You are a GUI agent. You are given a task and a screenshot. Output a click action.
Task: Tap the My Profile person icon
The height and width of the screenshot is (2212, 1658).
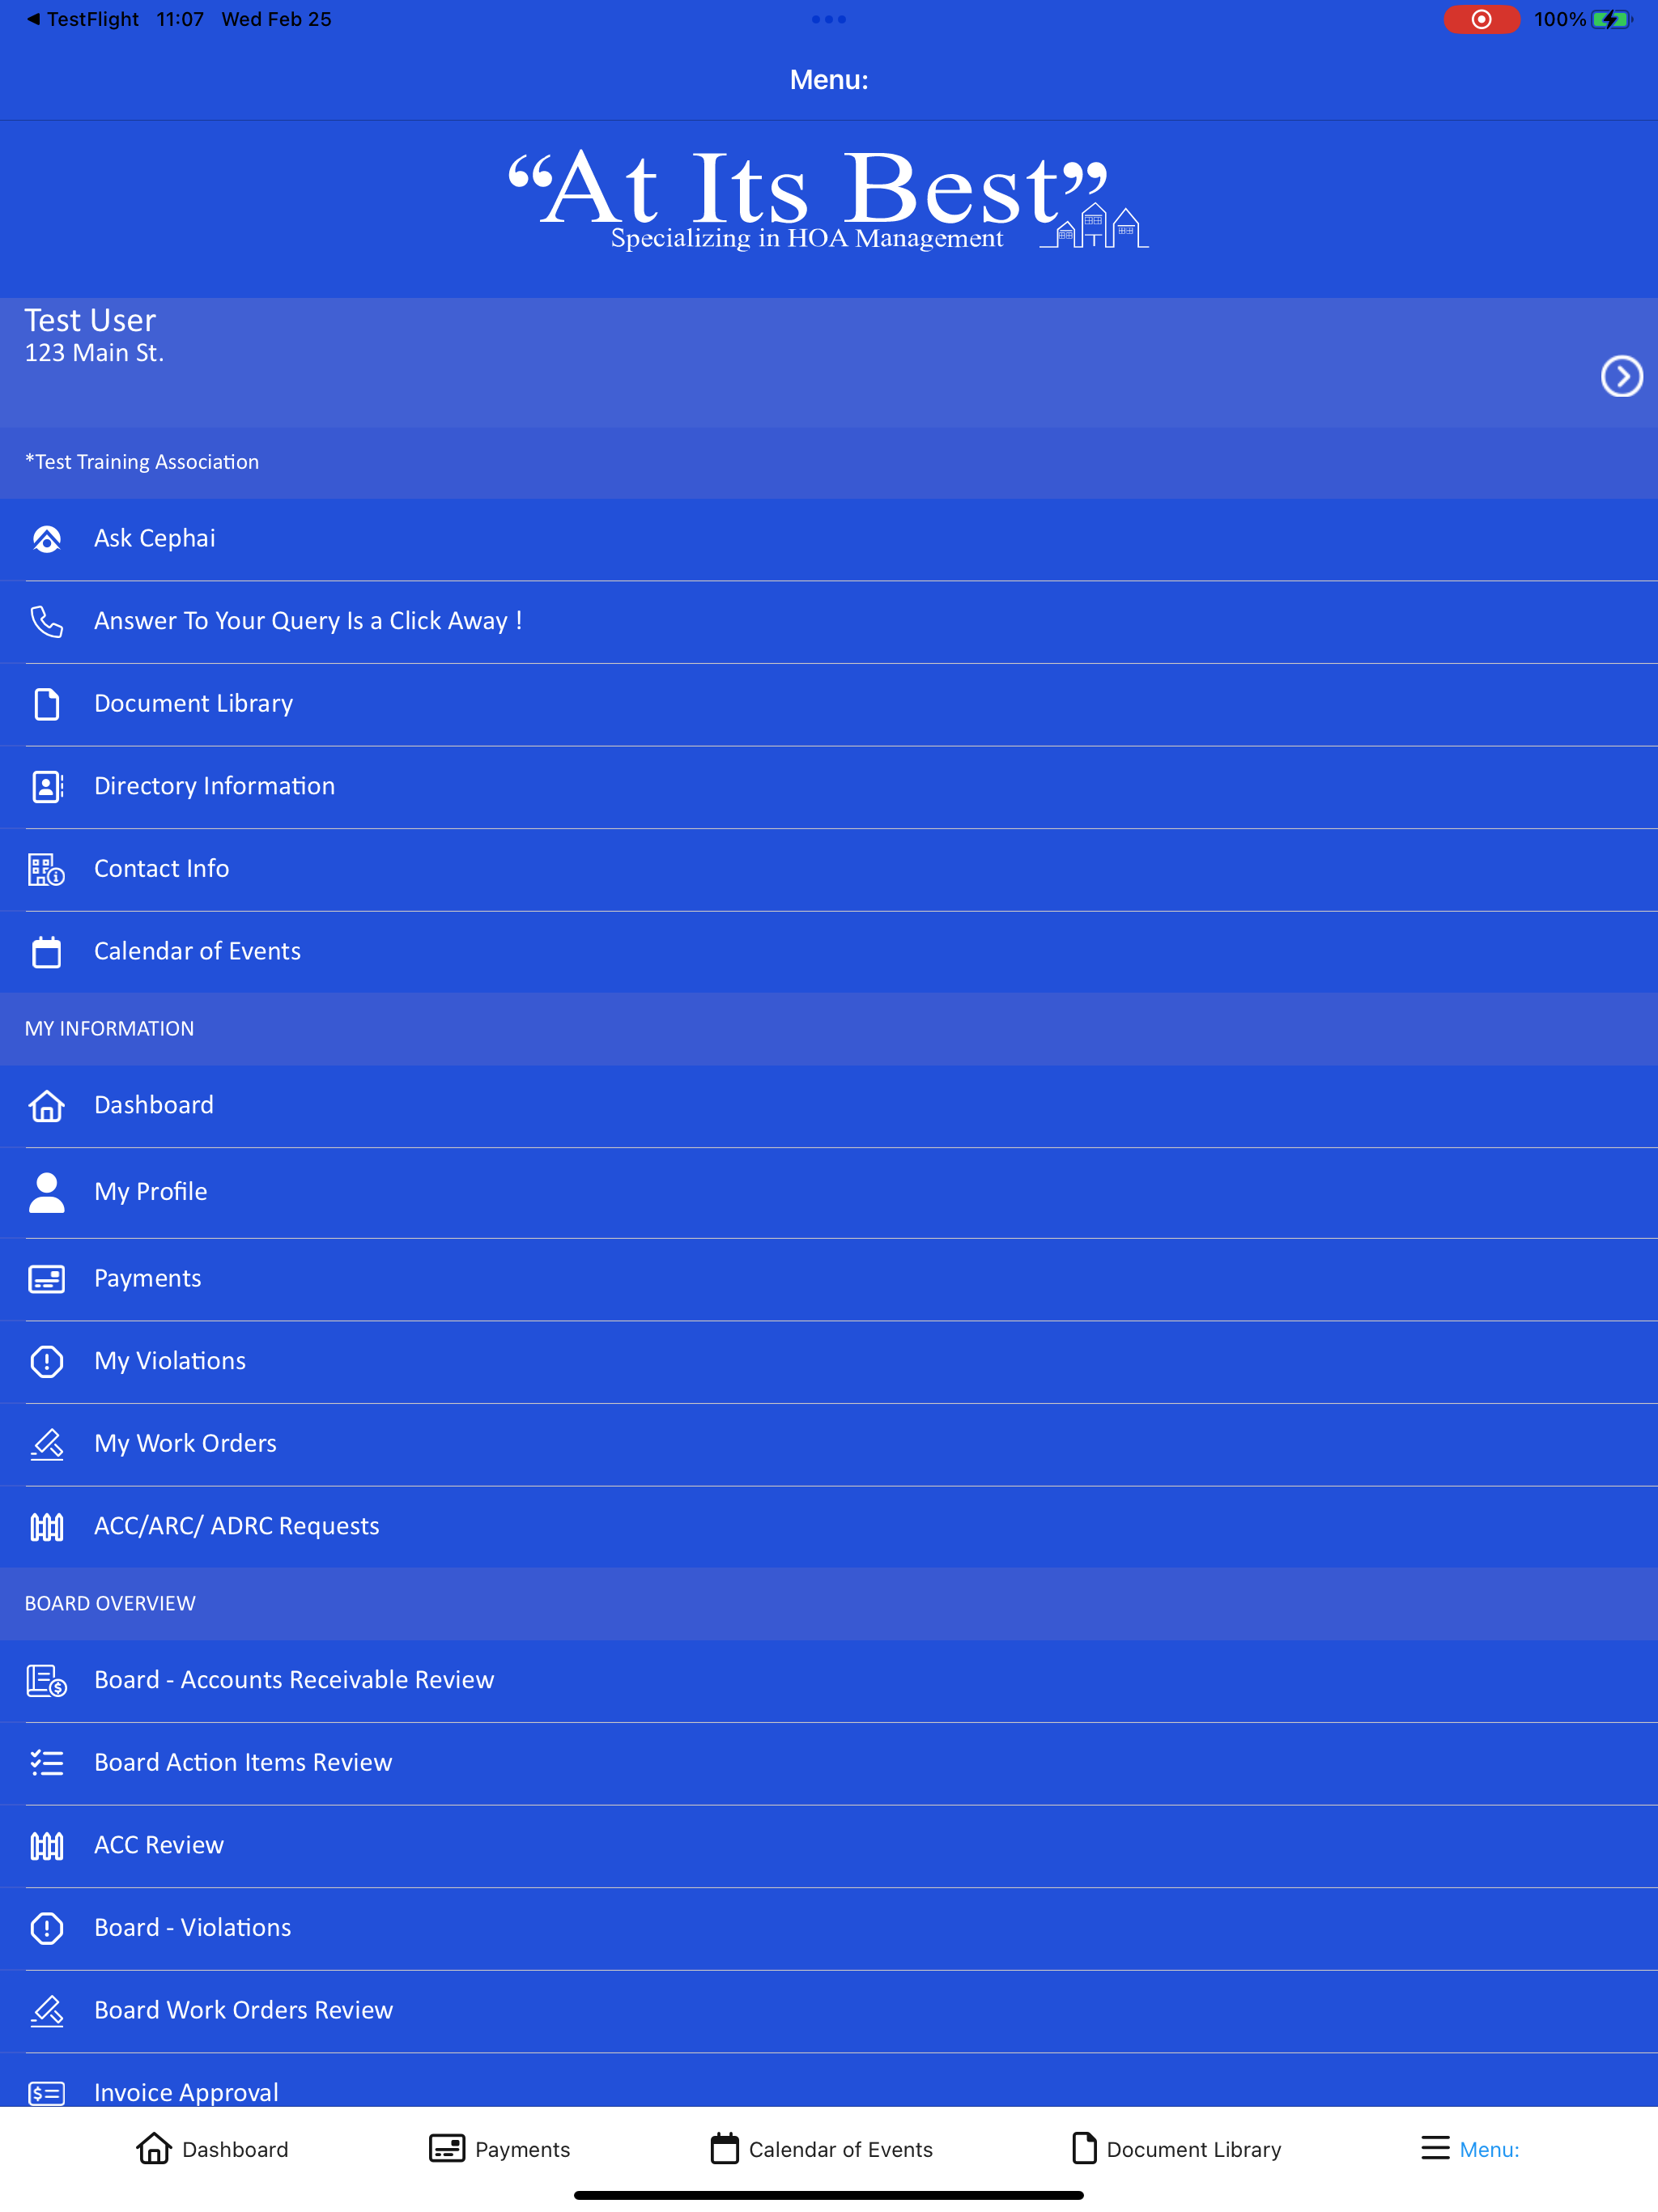46,1192
